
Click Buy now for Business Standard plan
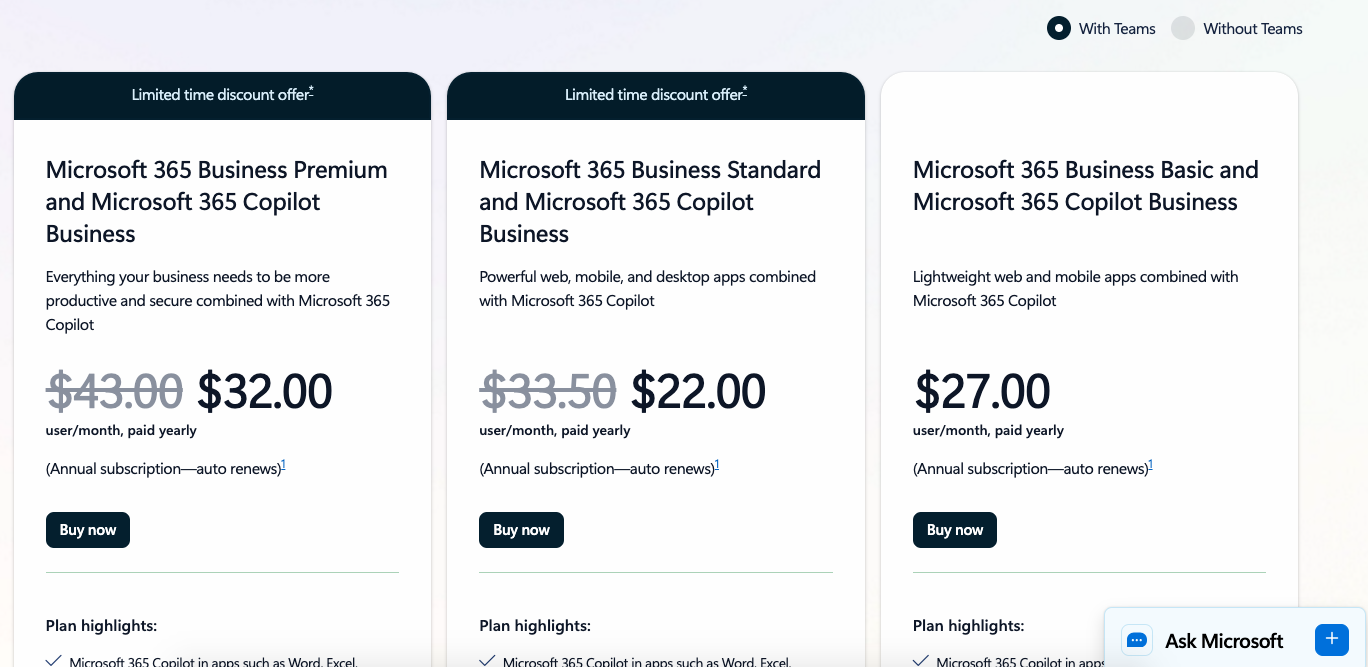click(521, 530)
